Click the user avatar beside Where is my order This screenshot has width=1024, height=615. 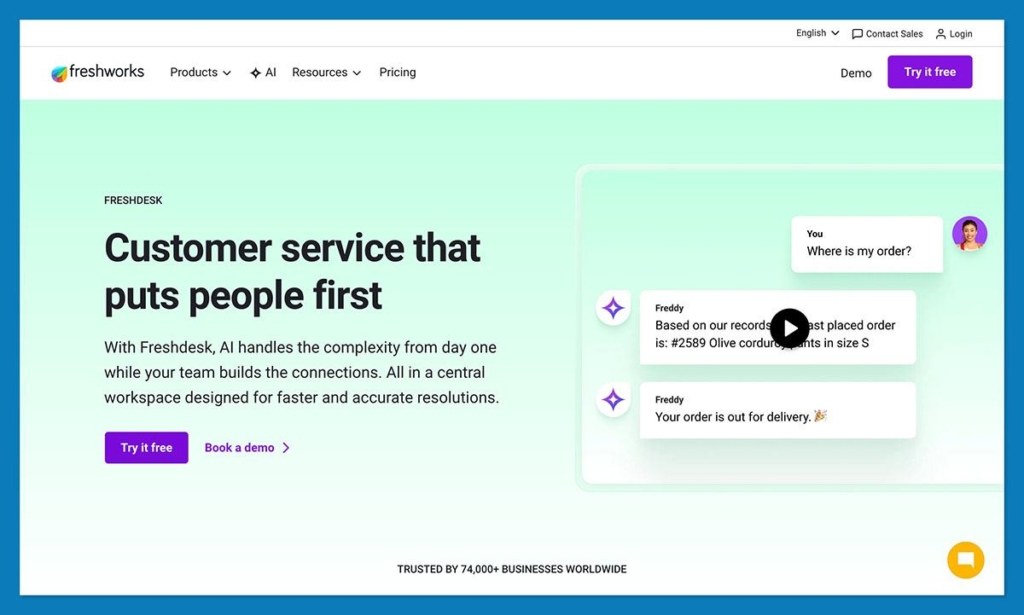click(969, 234)
